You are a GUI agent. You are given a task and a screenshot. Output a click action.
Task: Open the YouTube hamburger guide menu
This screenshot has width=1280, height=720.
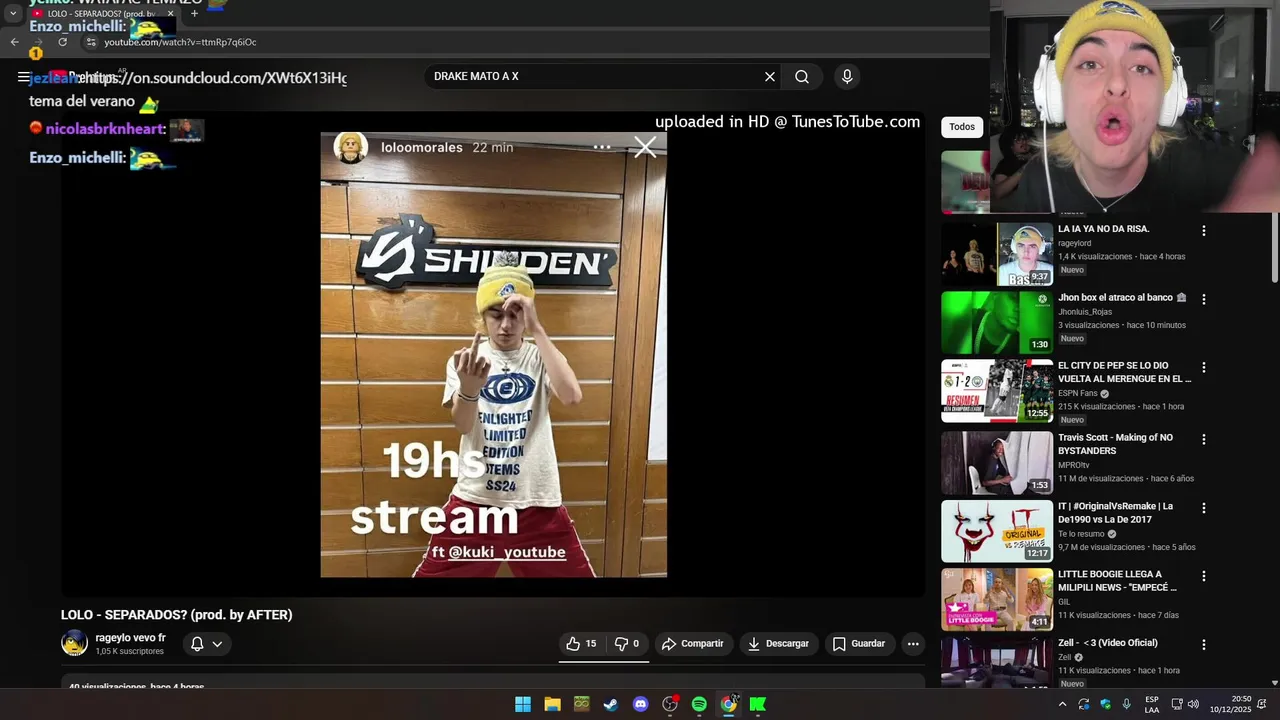tap(23, 77)
